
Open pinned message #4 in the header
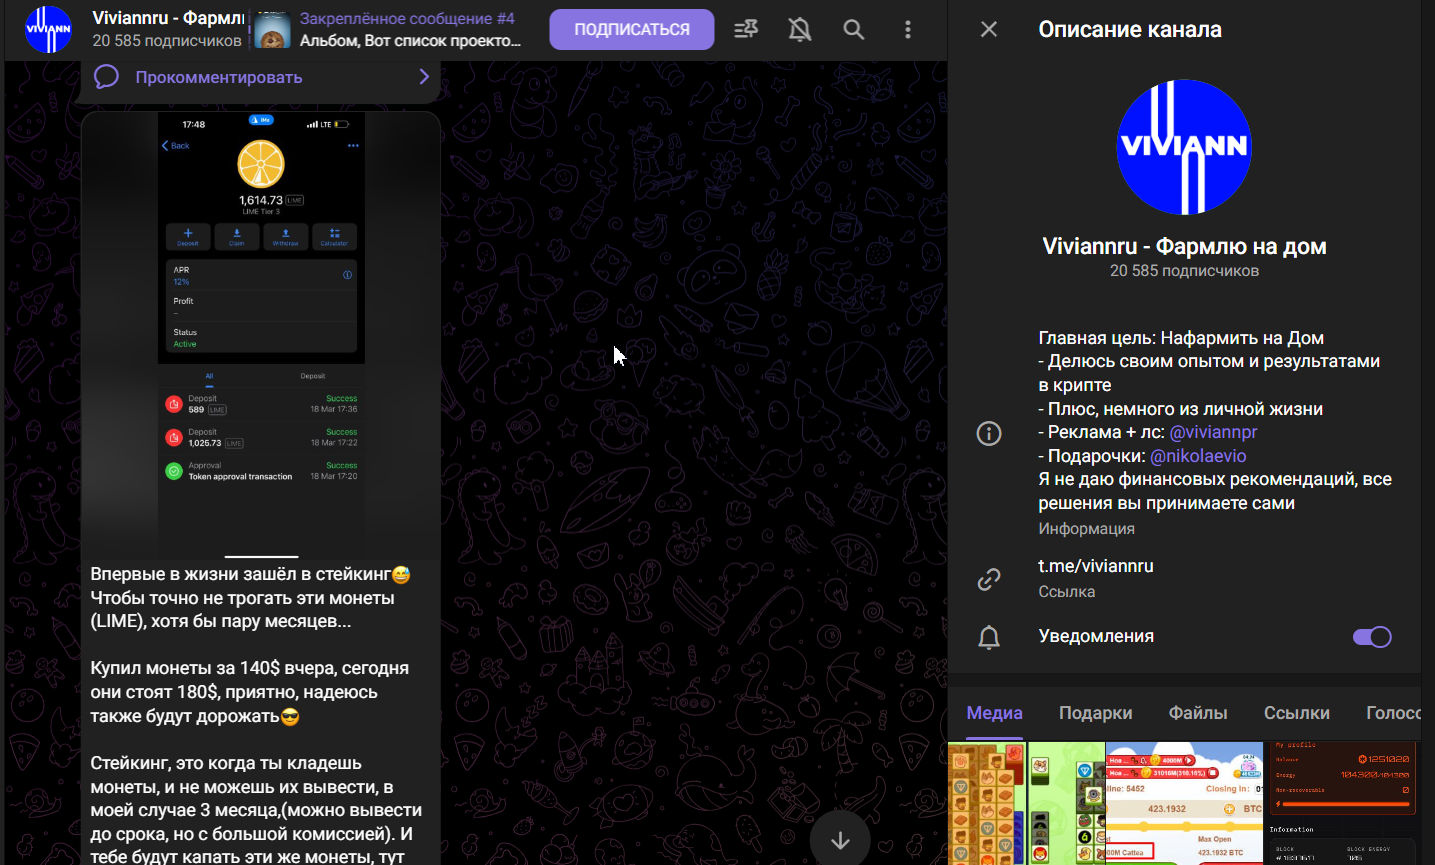(386, 30)
